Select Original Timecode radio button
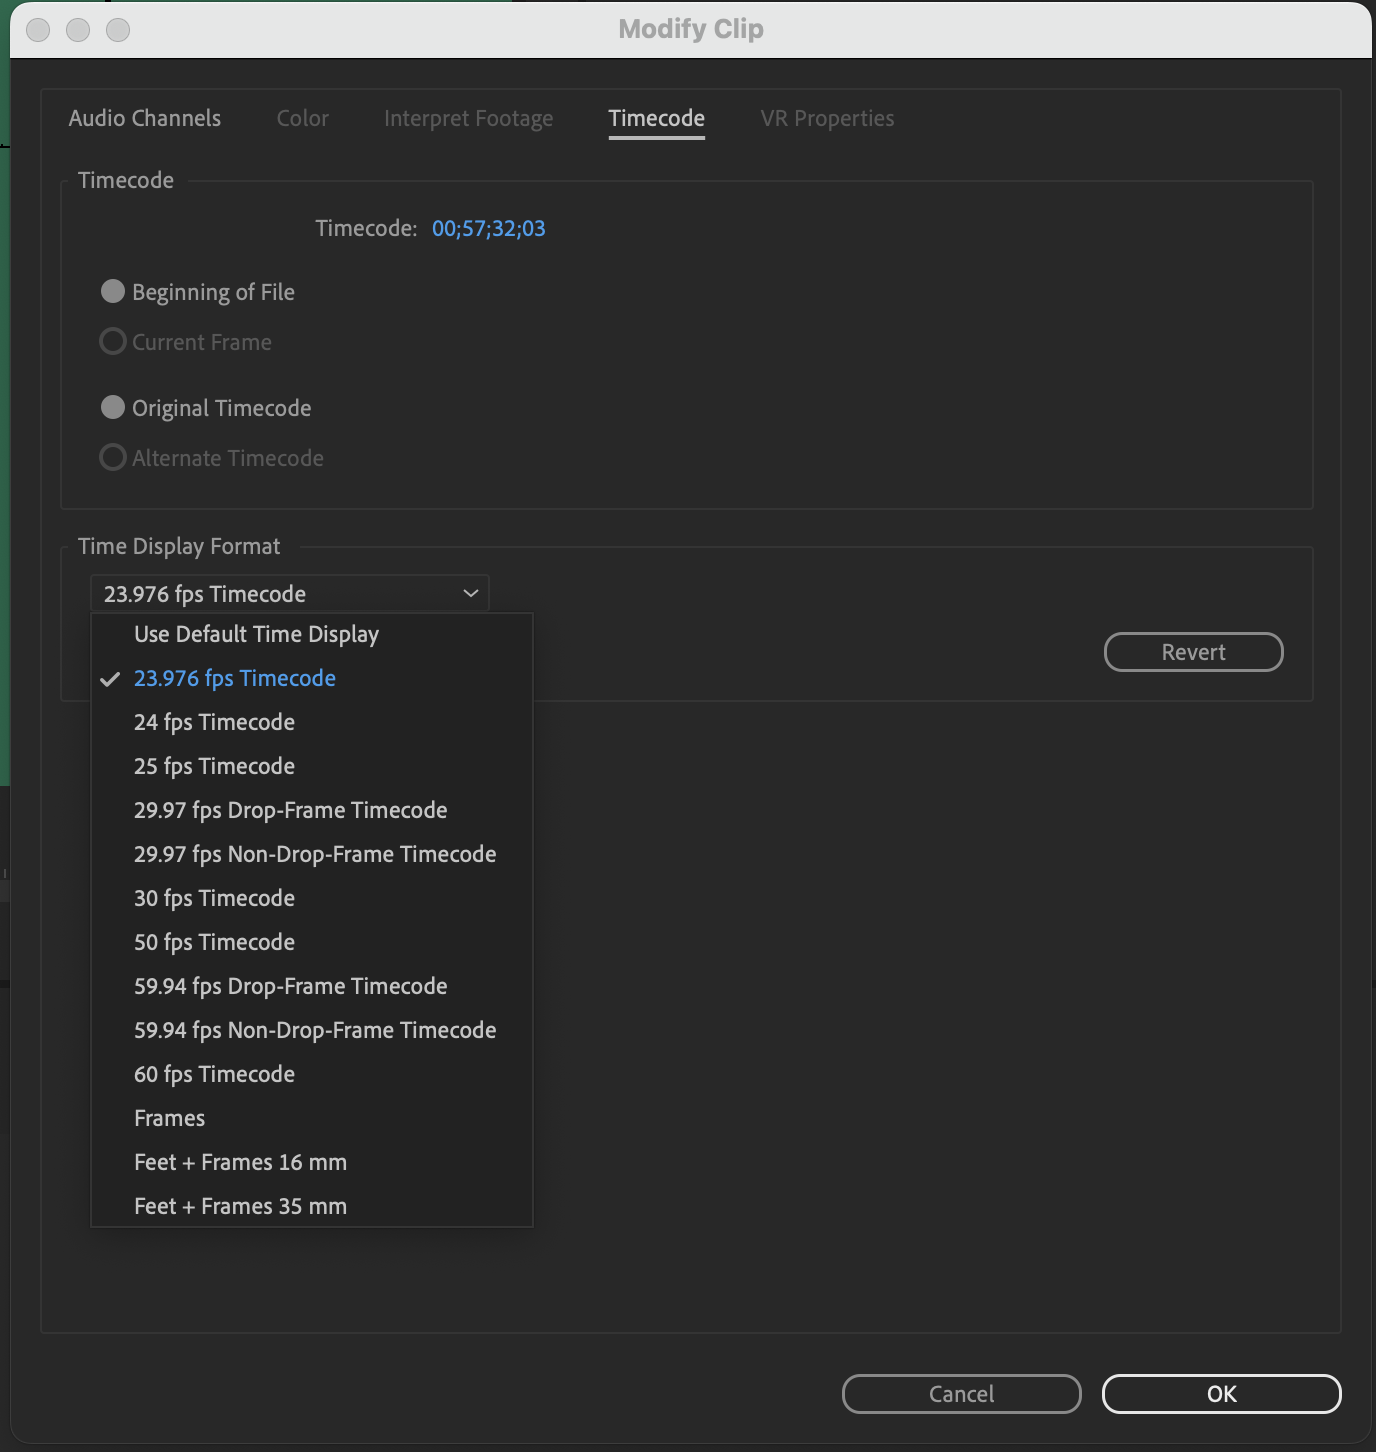 (x=113, y=408)
